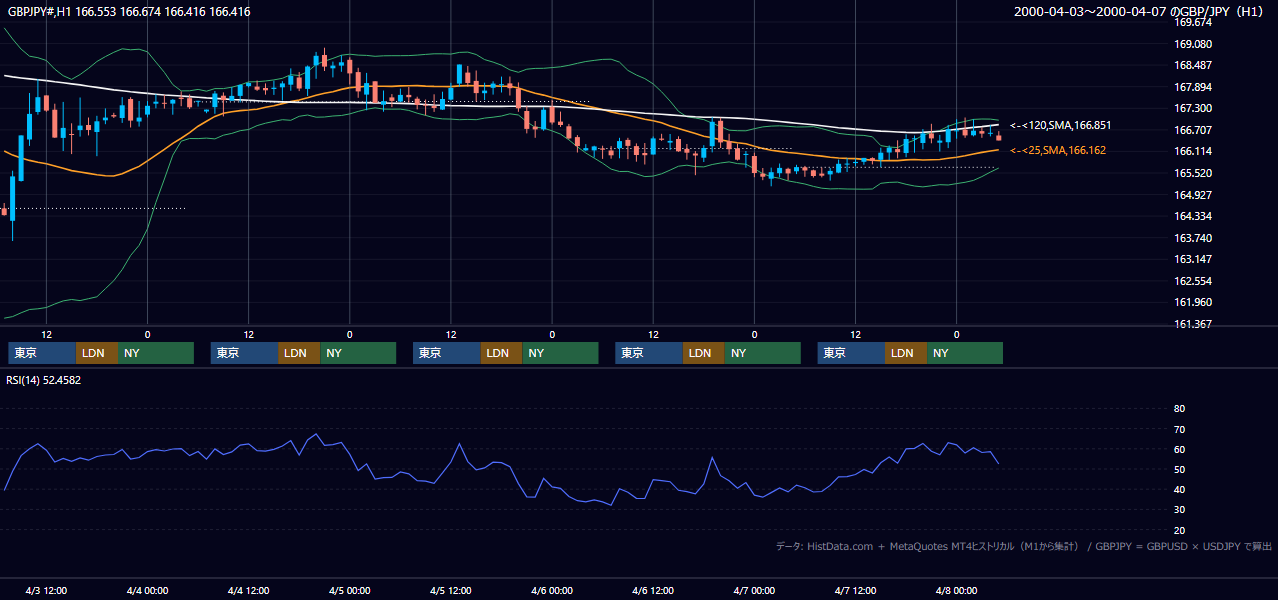1278x600 pixels.
Task: Click price level 162.554 on axis
Action: point(1193,281)
